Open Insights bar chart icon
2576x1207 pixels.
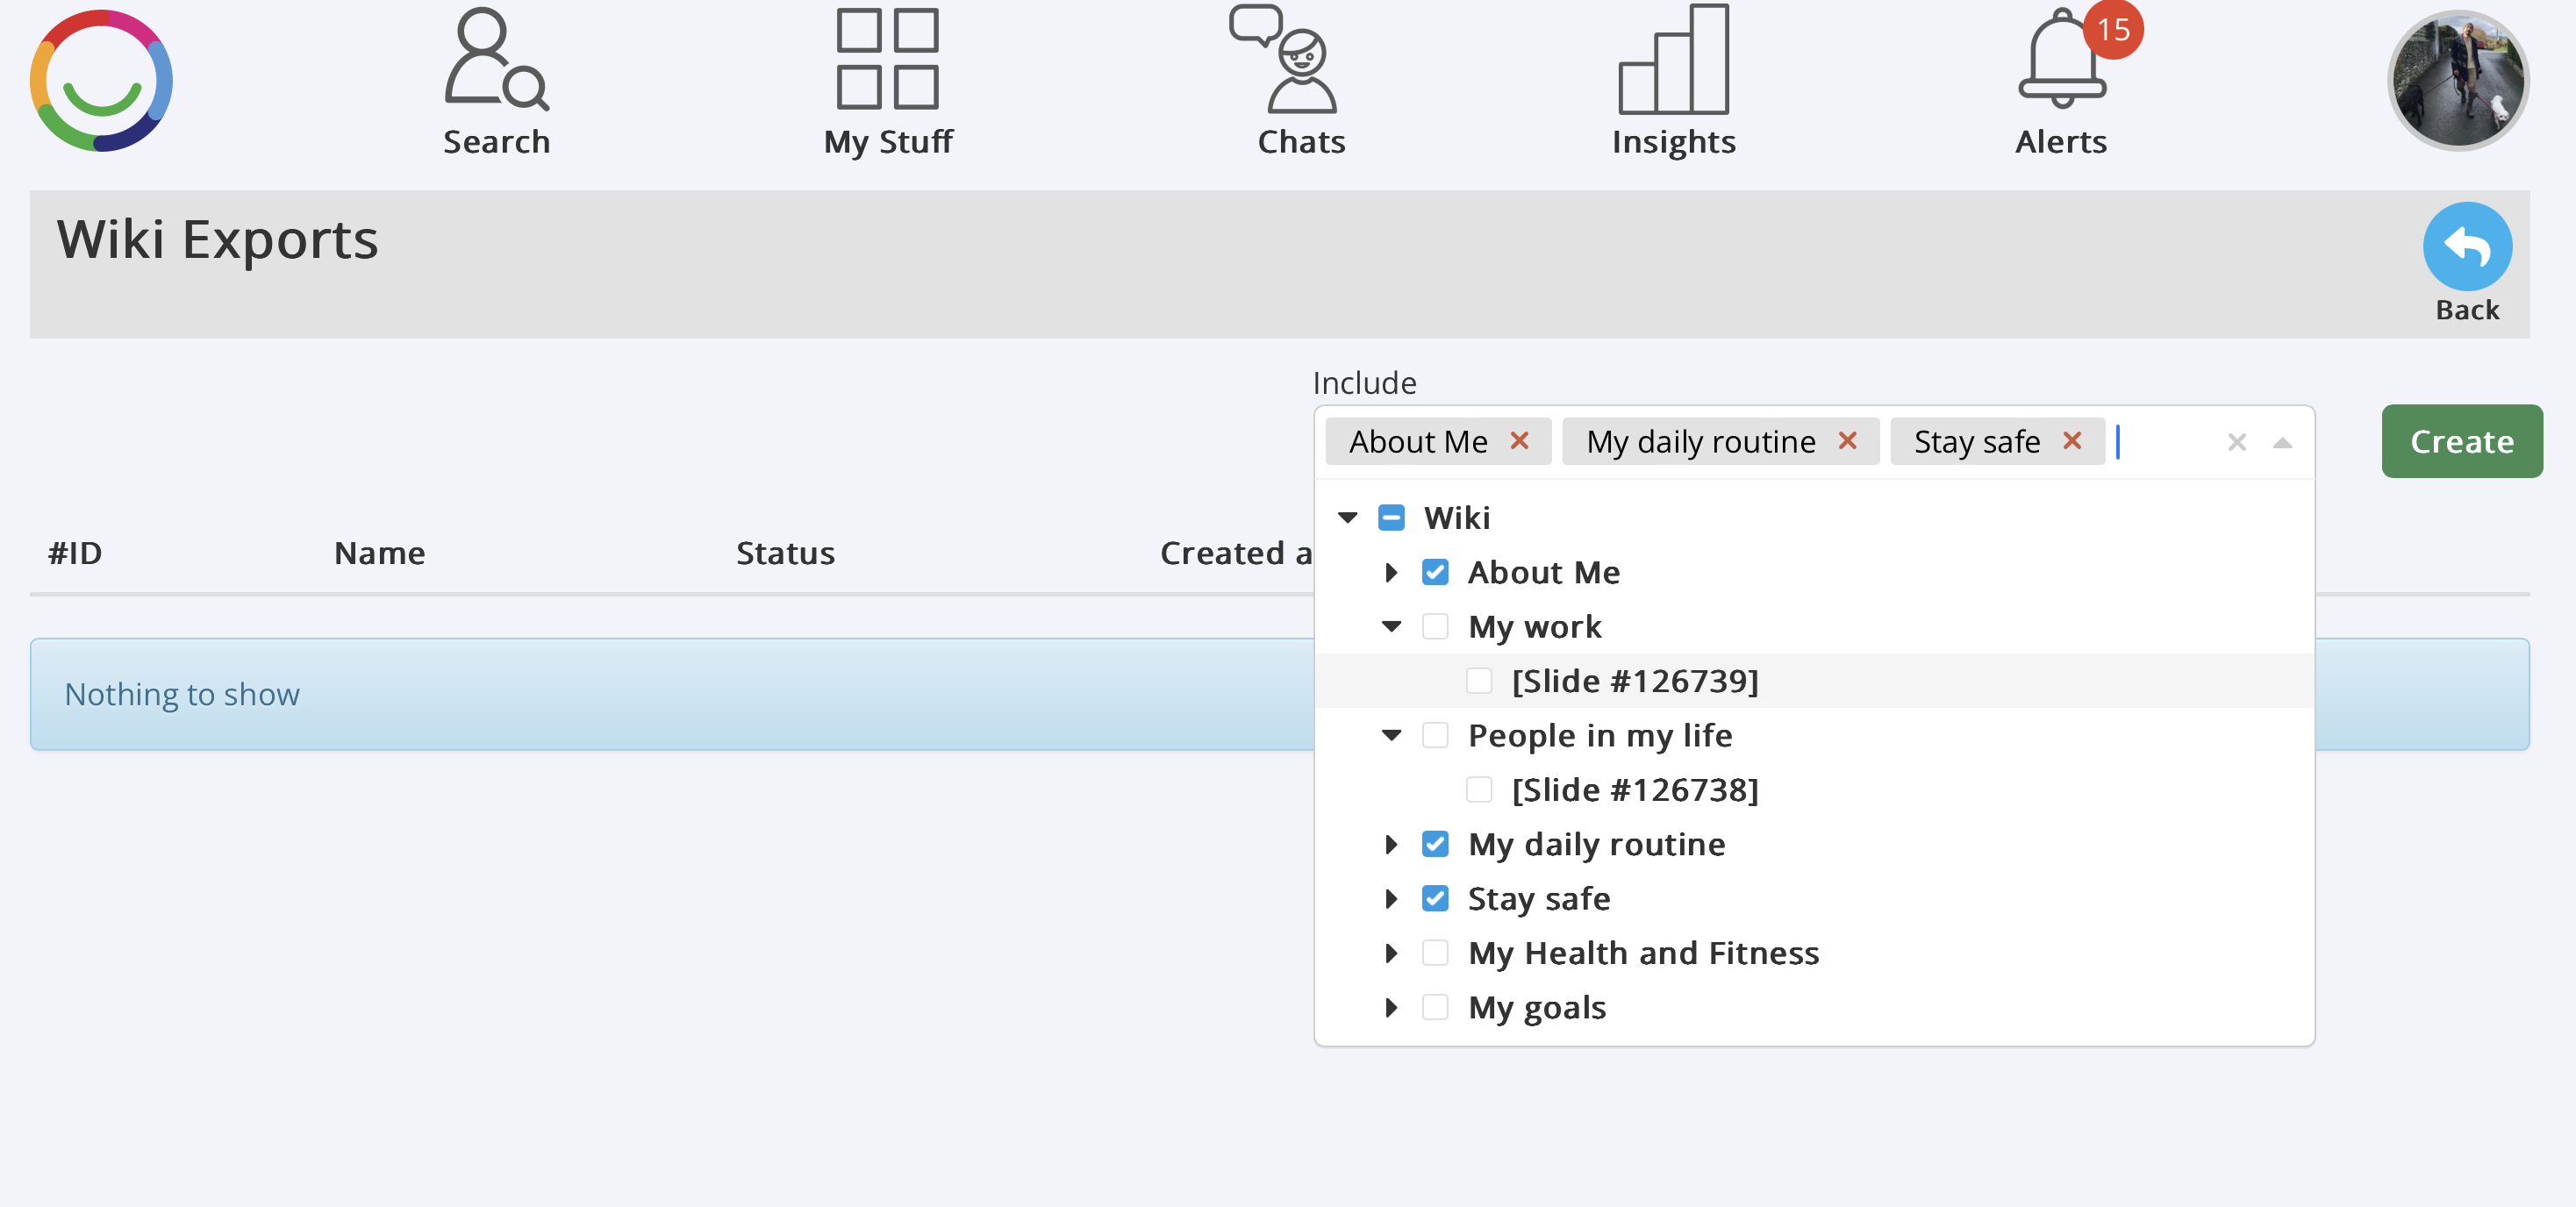[1673, 60]
